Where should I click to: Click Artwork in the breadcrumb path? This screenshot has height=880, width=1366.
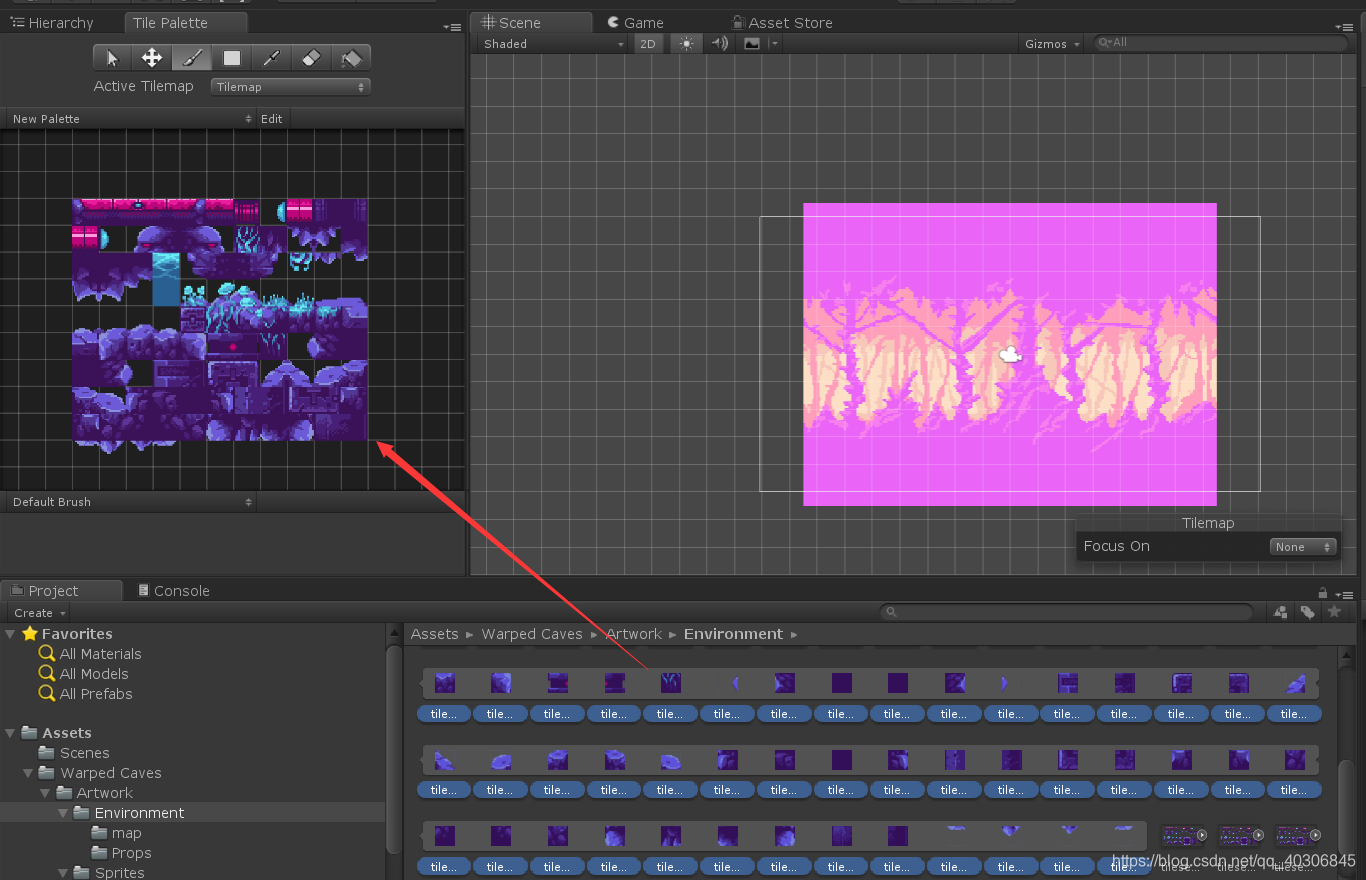tap(634, 634)
